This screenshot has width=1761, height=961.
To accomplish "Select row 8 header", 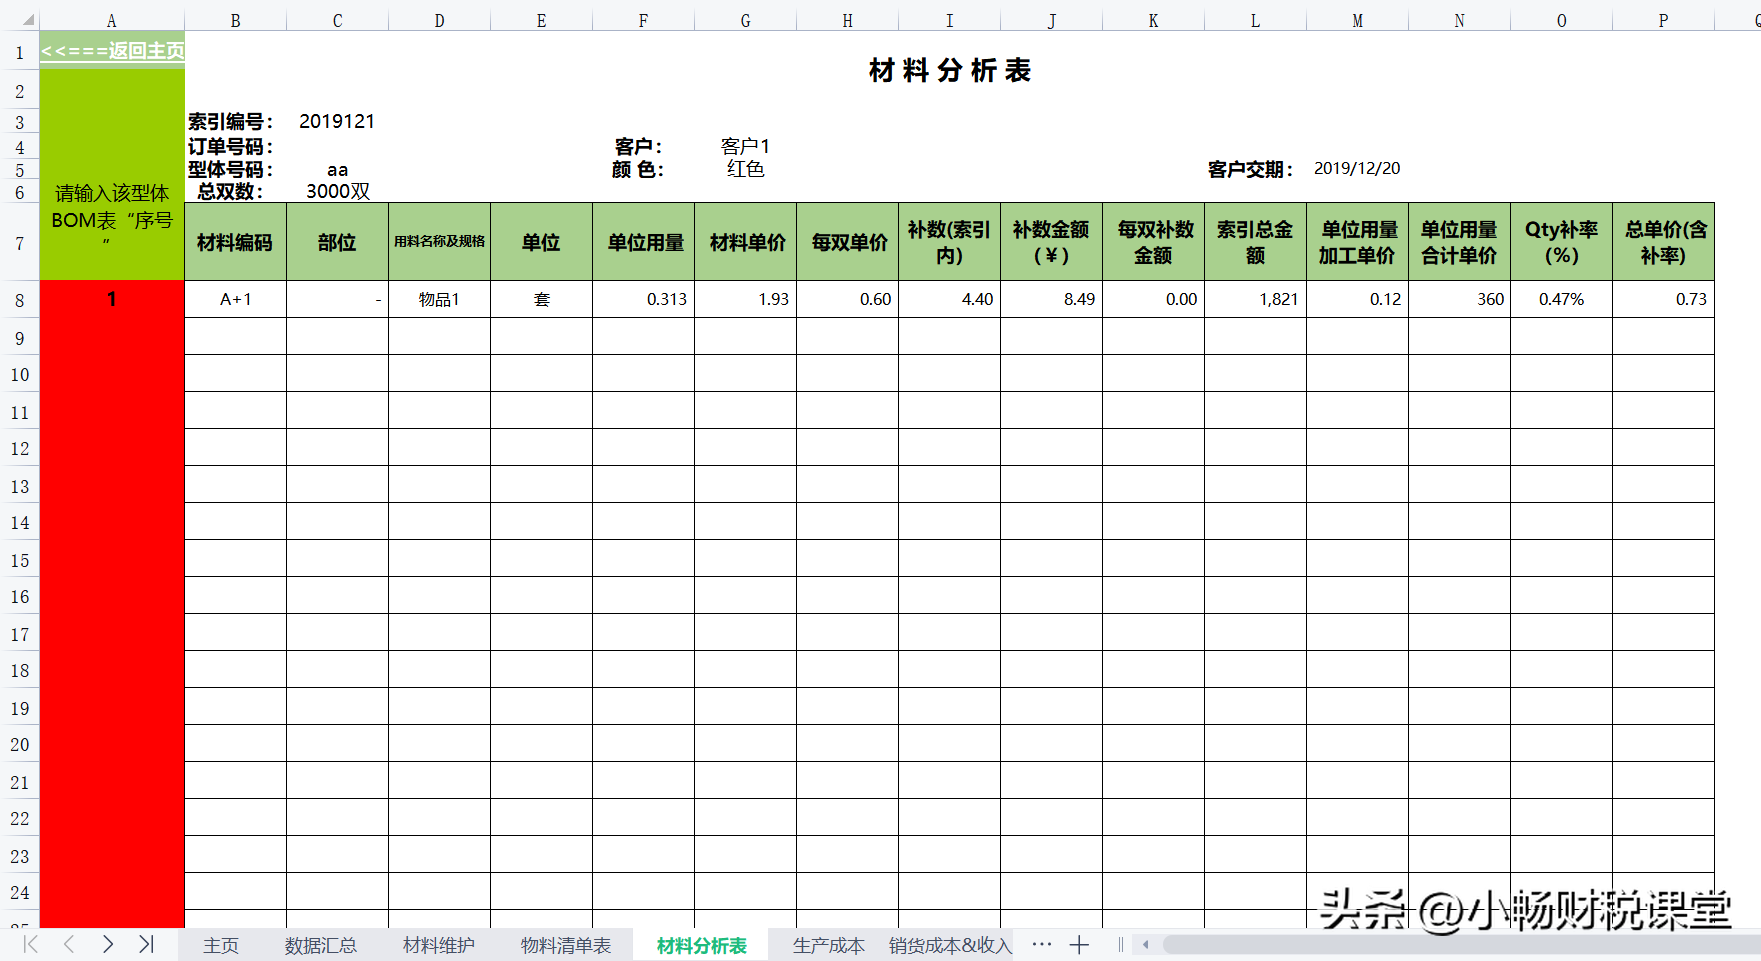I will pyautogui.click(x=19, y=300).
